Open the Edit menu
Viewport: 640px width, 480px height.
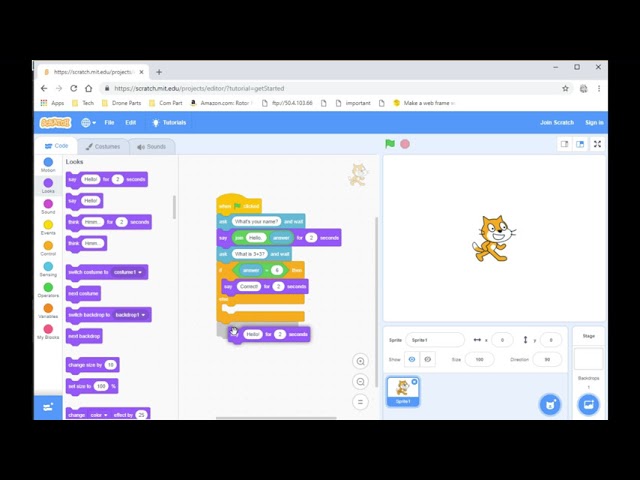click(131, 122)
